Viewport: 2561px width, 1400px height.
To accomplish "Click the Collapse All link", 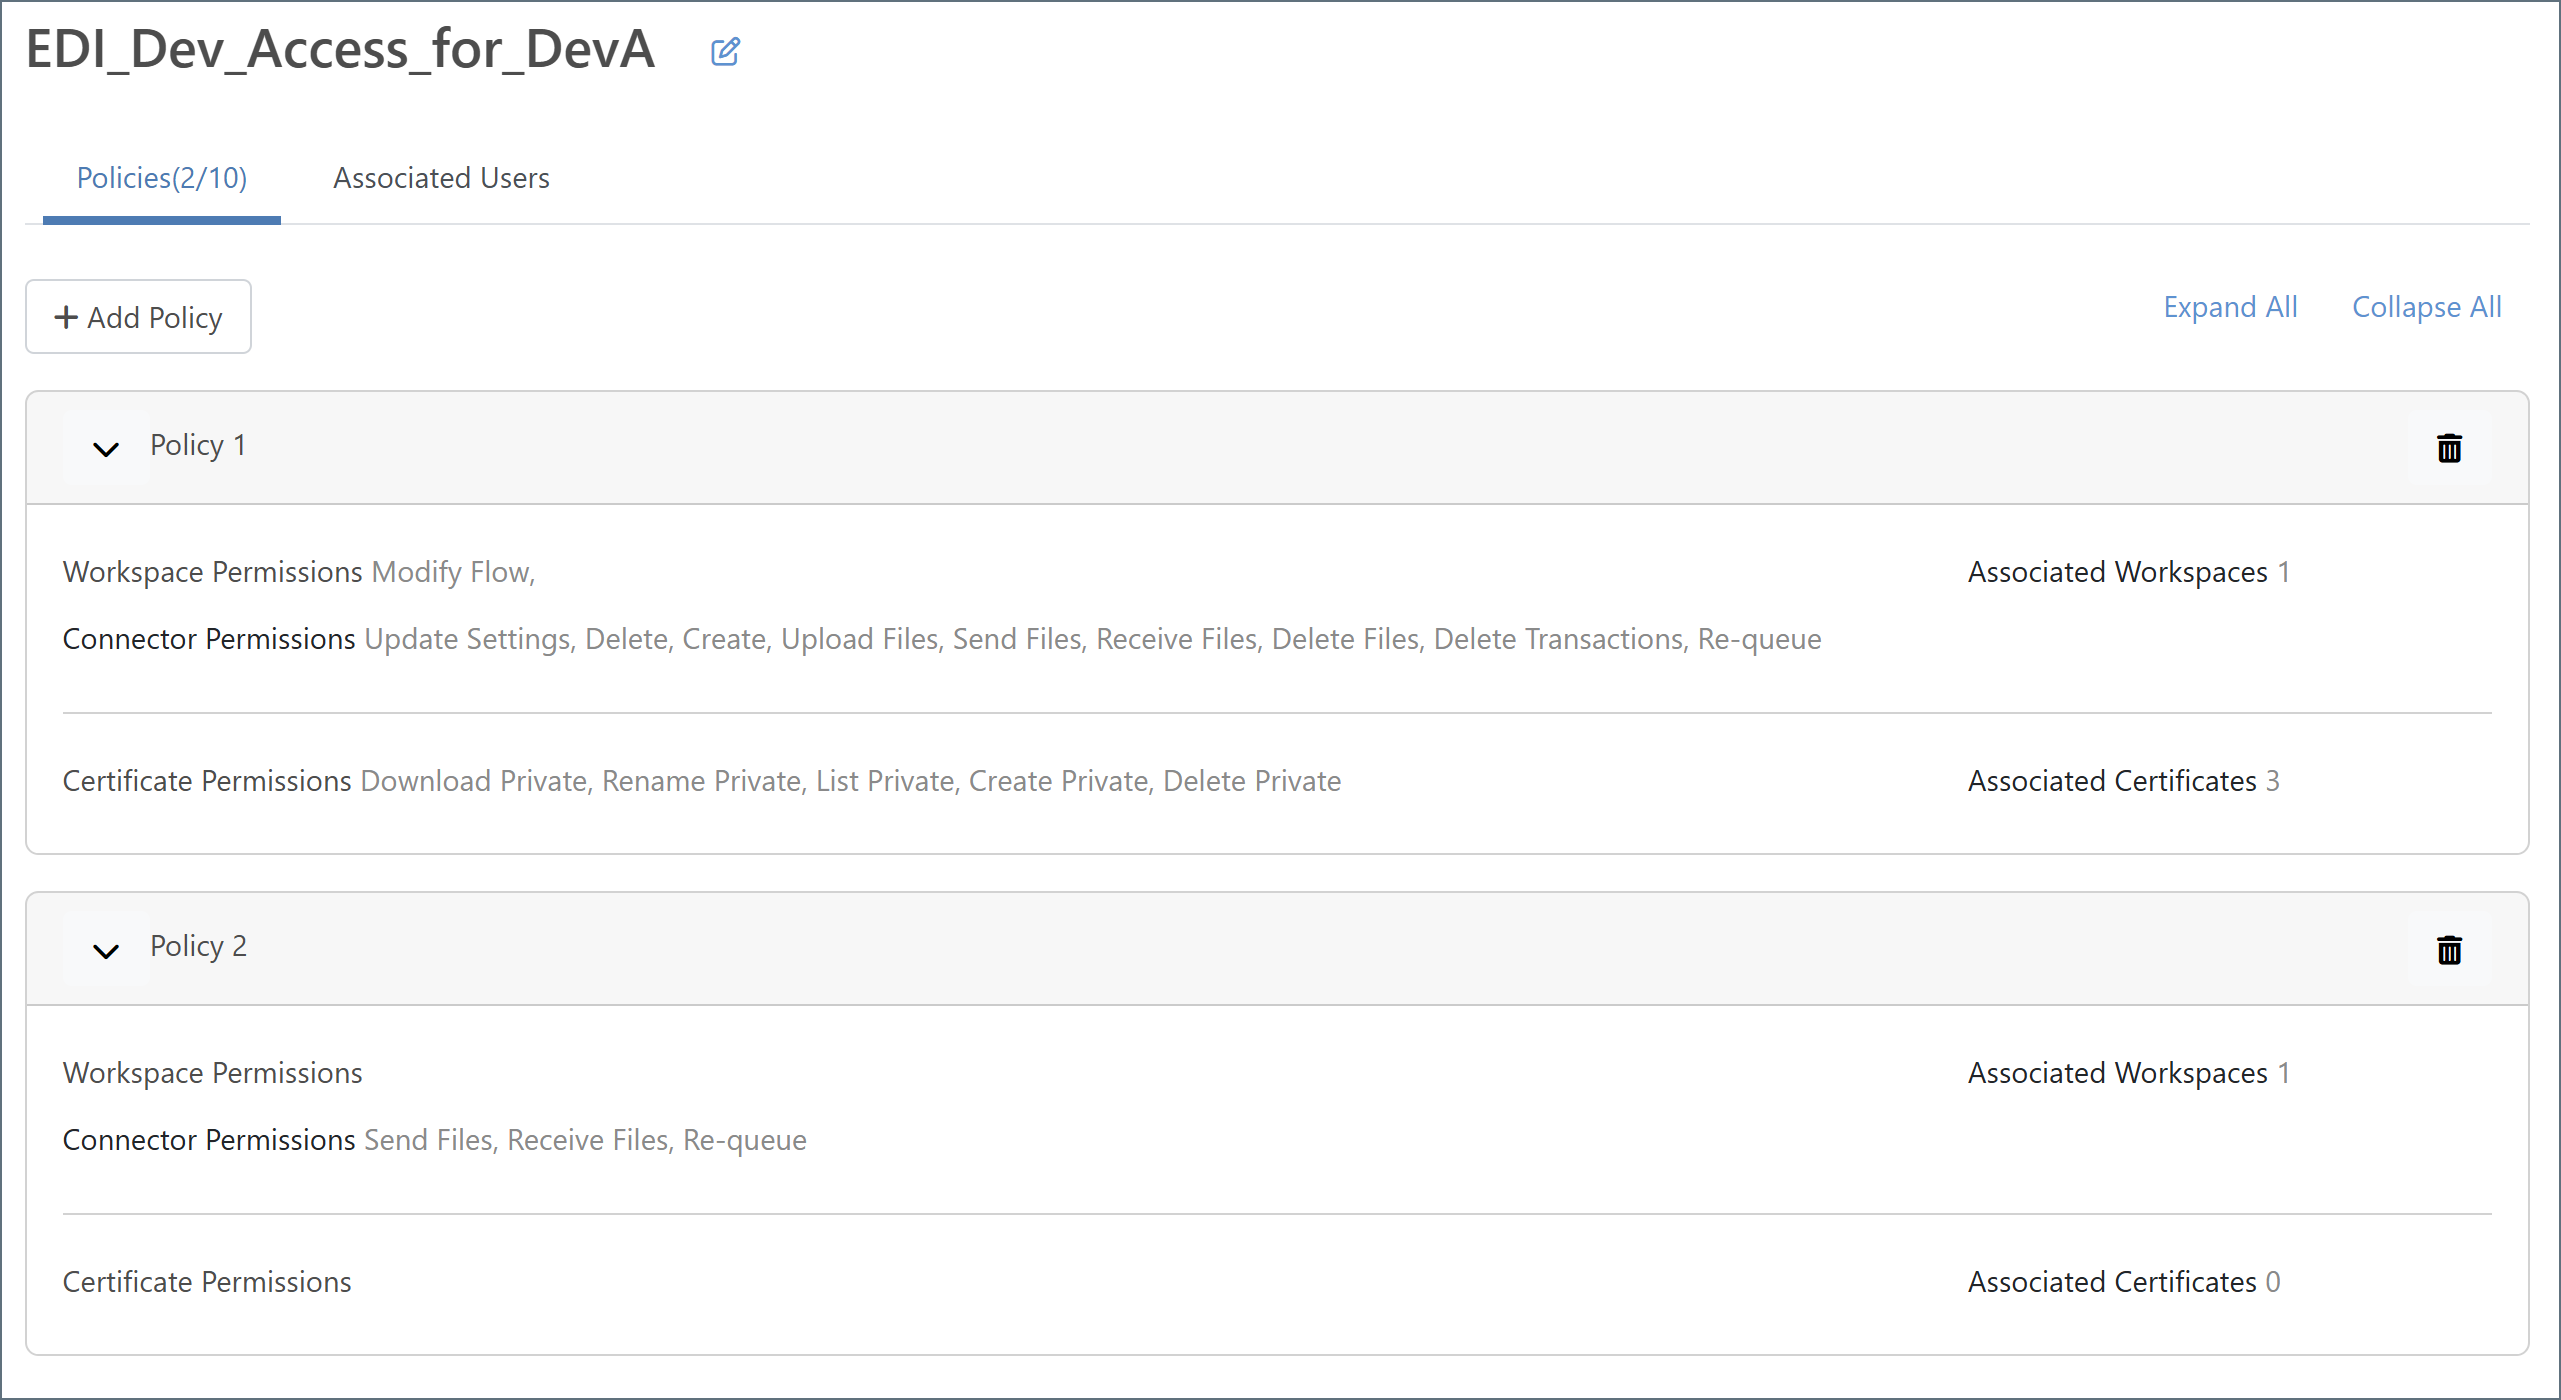I will pyautogui.click(x=2426, y=307).
